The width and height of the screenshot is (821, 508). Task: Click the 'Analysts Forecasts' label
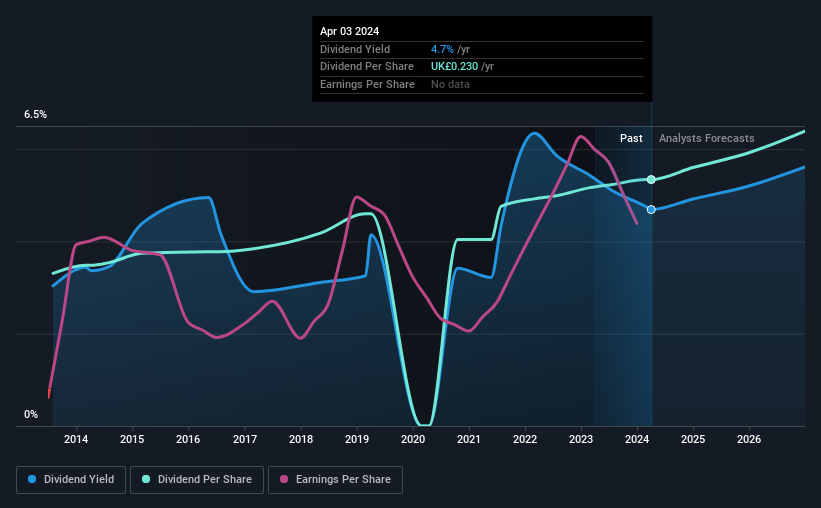click(706, 138)
